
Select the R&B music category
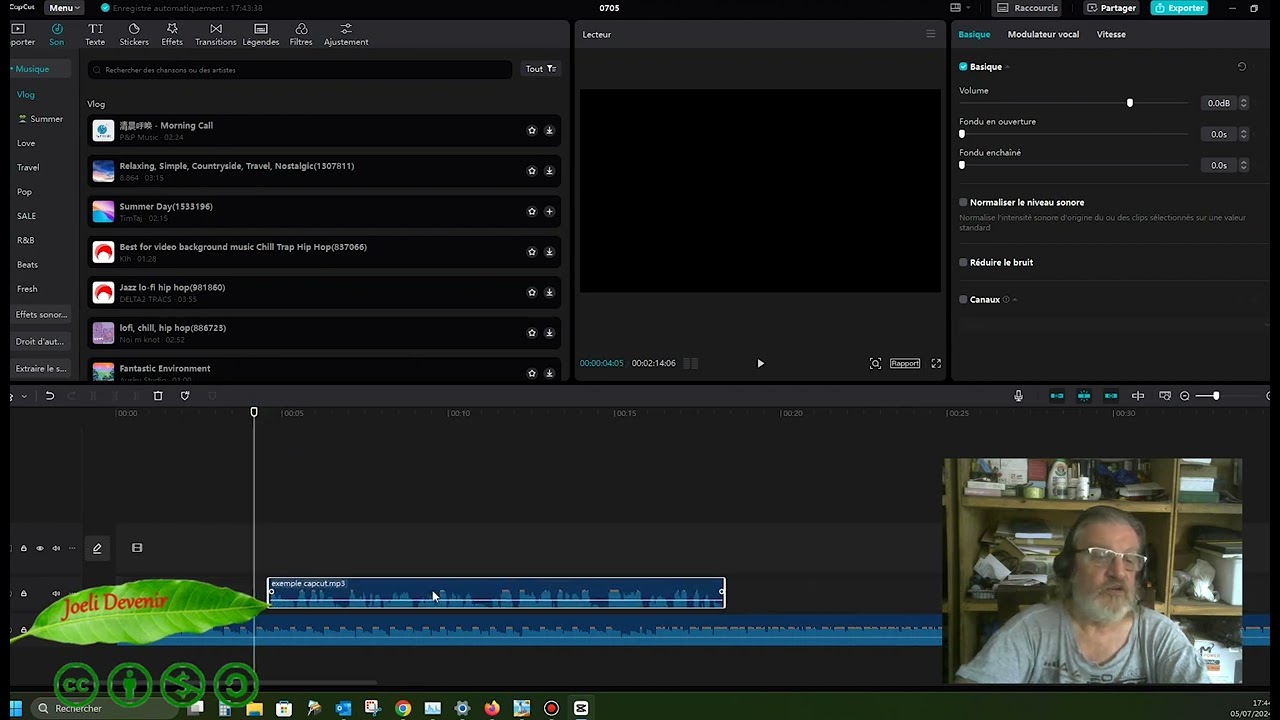26,240
